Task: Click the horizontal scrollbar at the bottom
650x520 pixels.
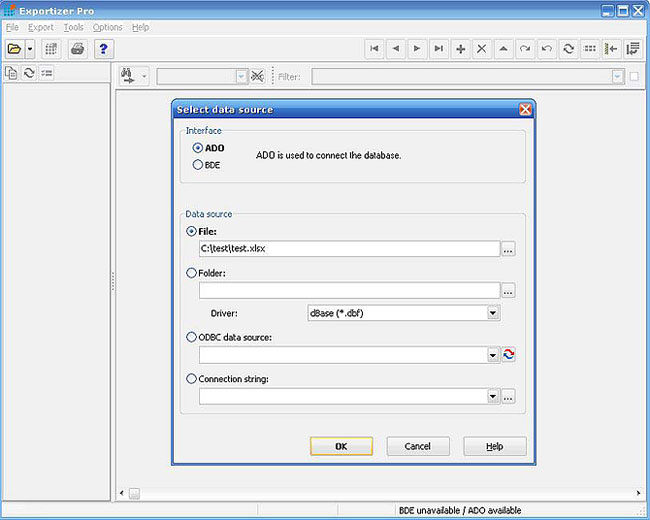Action: [x=380, y=493]
